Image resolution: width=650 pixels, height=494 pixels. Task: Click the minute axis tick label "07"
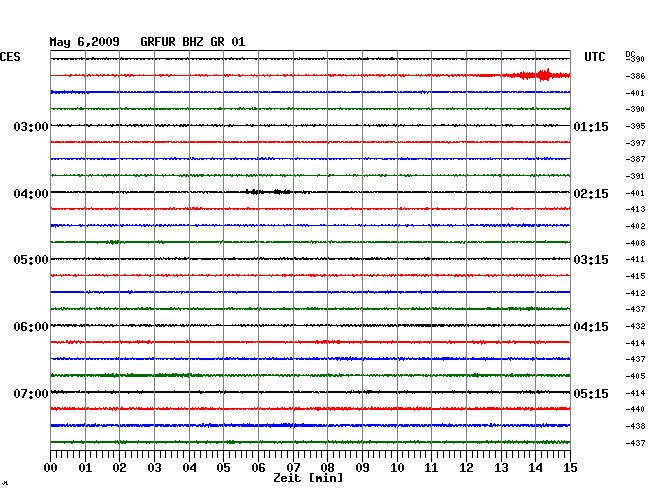pyautogui.click(x=293, y=468)
